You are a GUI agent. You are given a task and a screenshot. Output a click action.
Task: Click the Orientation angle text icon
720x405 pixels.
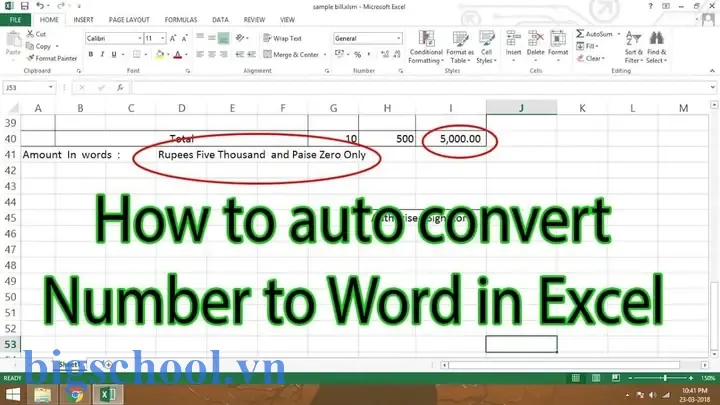point(240,38)
